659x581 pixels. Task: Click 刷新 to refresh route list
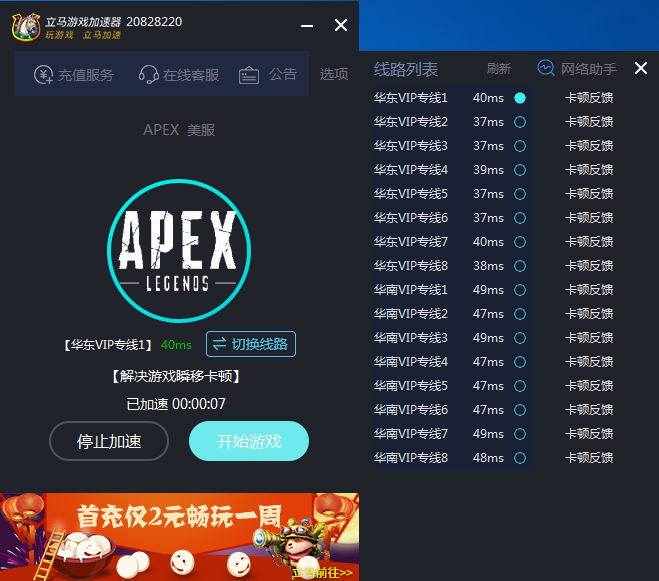499,69
